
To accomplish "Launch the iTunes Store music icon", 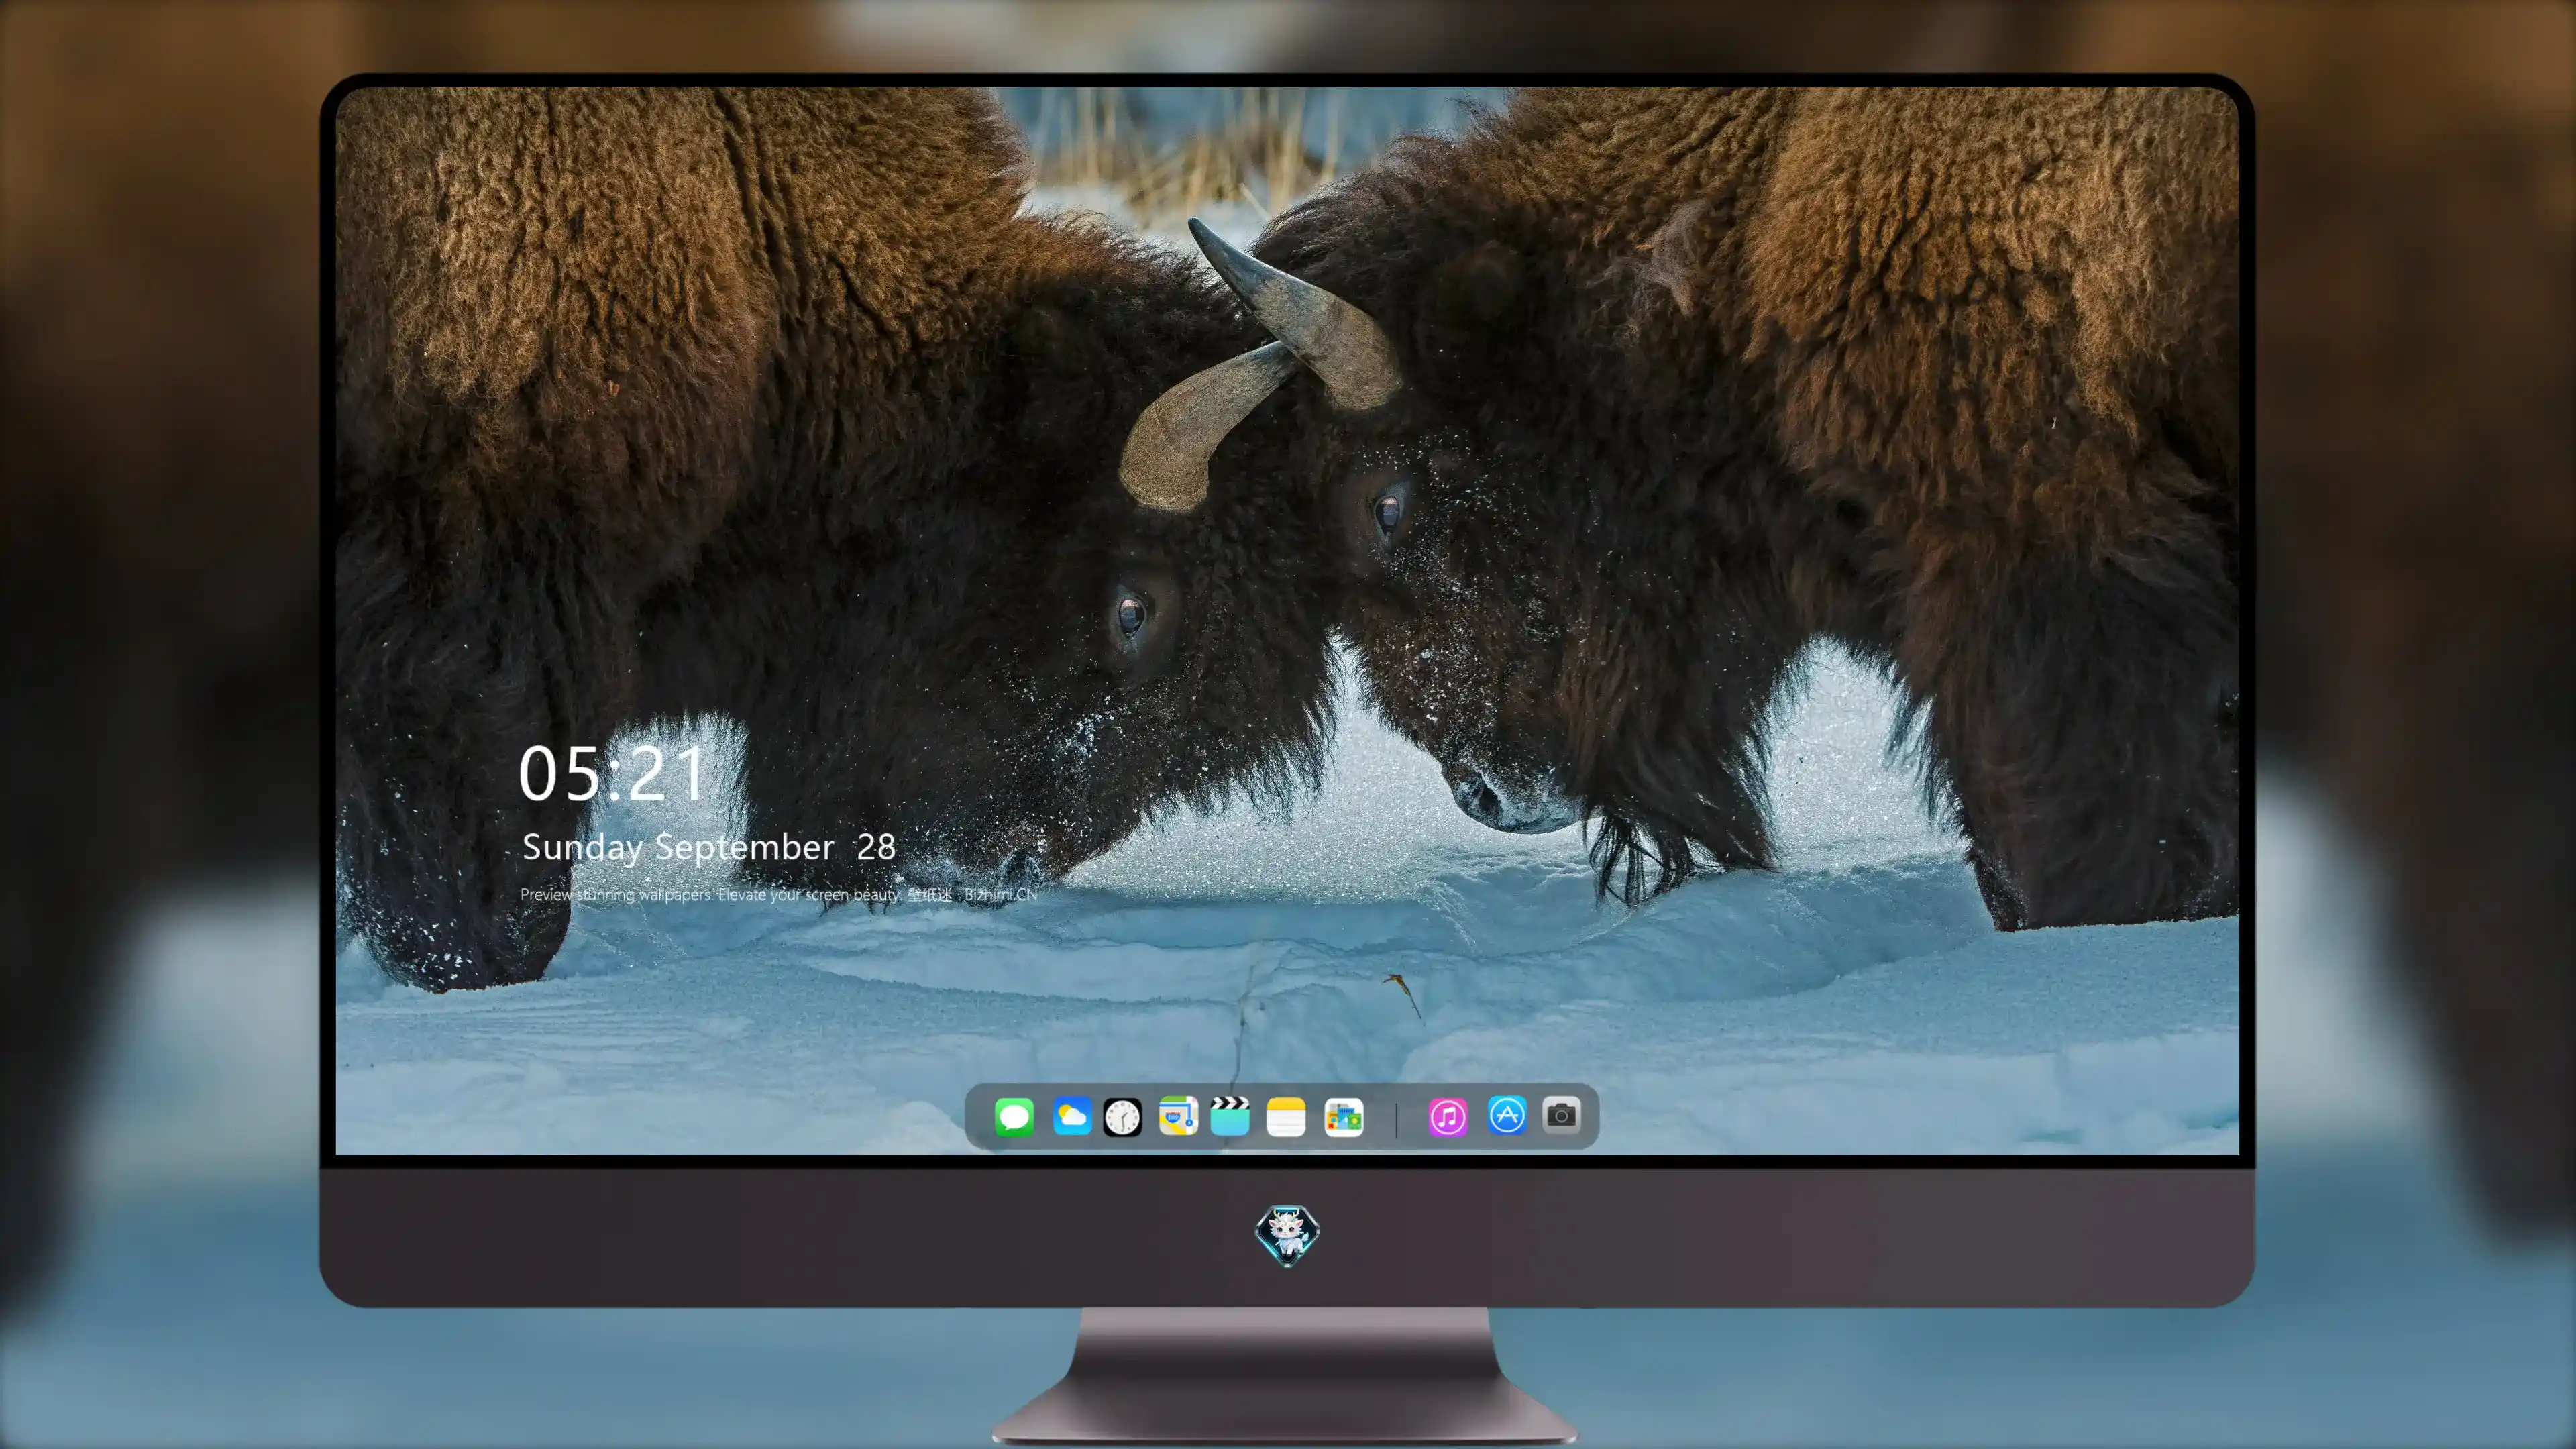I will [1448, 1117].
